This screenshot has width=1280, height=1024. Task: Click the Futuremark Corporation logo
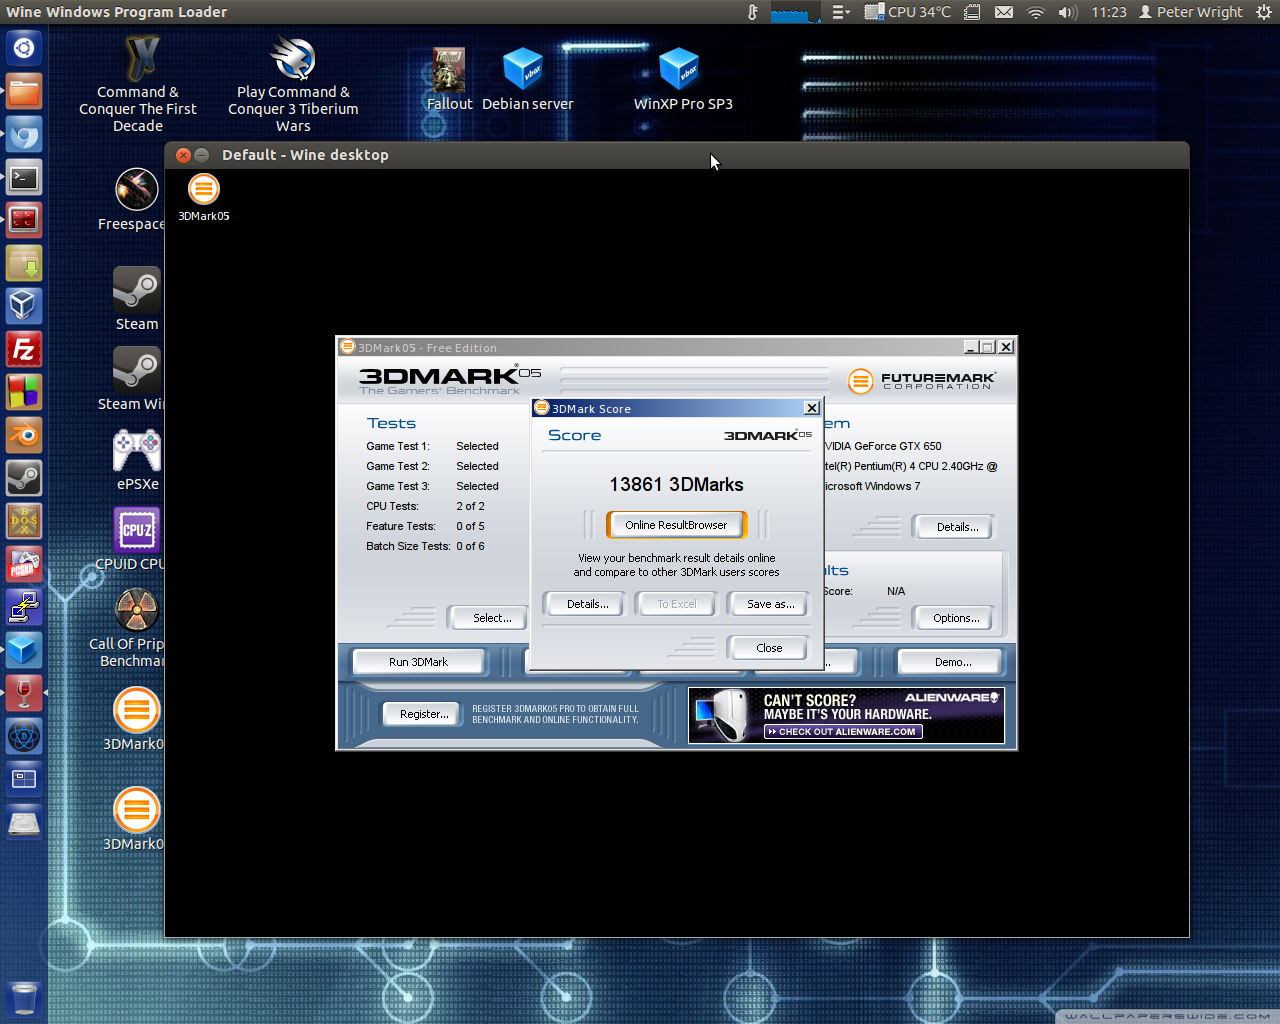click(922, 381)
